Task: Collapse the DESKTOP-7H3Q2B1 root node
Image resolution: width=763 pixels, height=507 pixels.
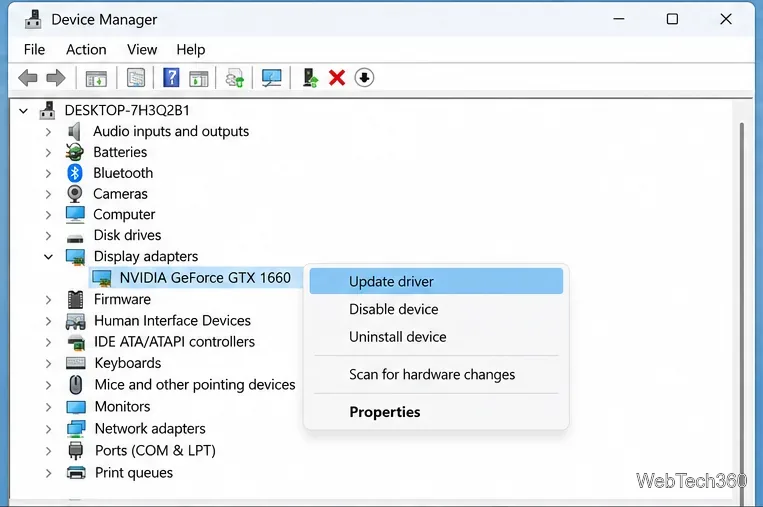Action: pyautogui.click(x=23, y=111)
